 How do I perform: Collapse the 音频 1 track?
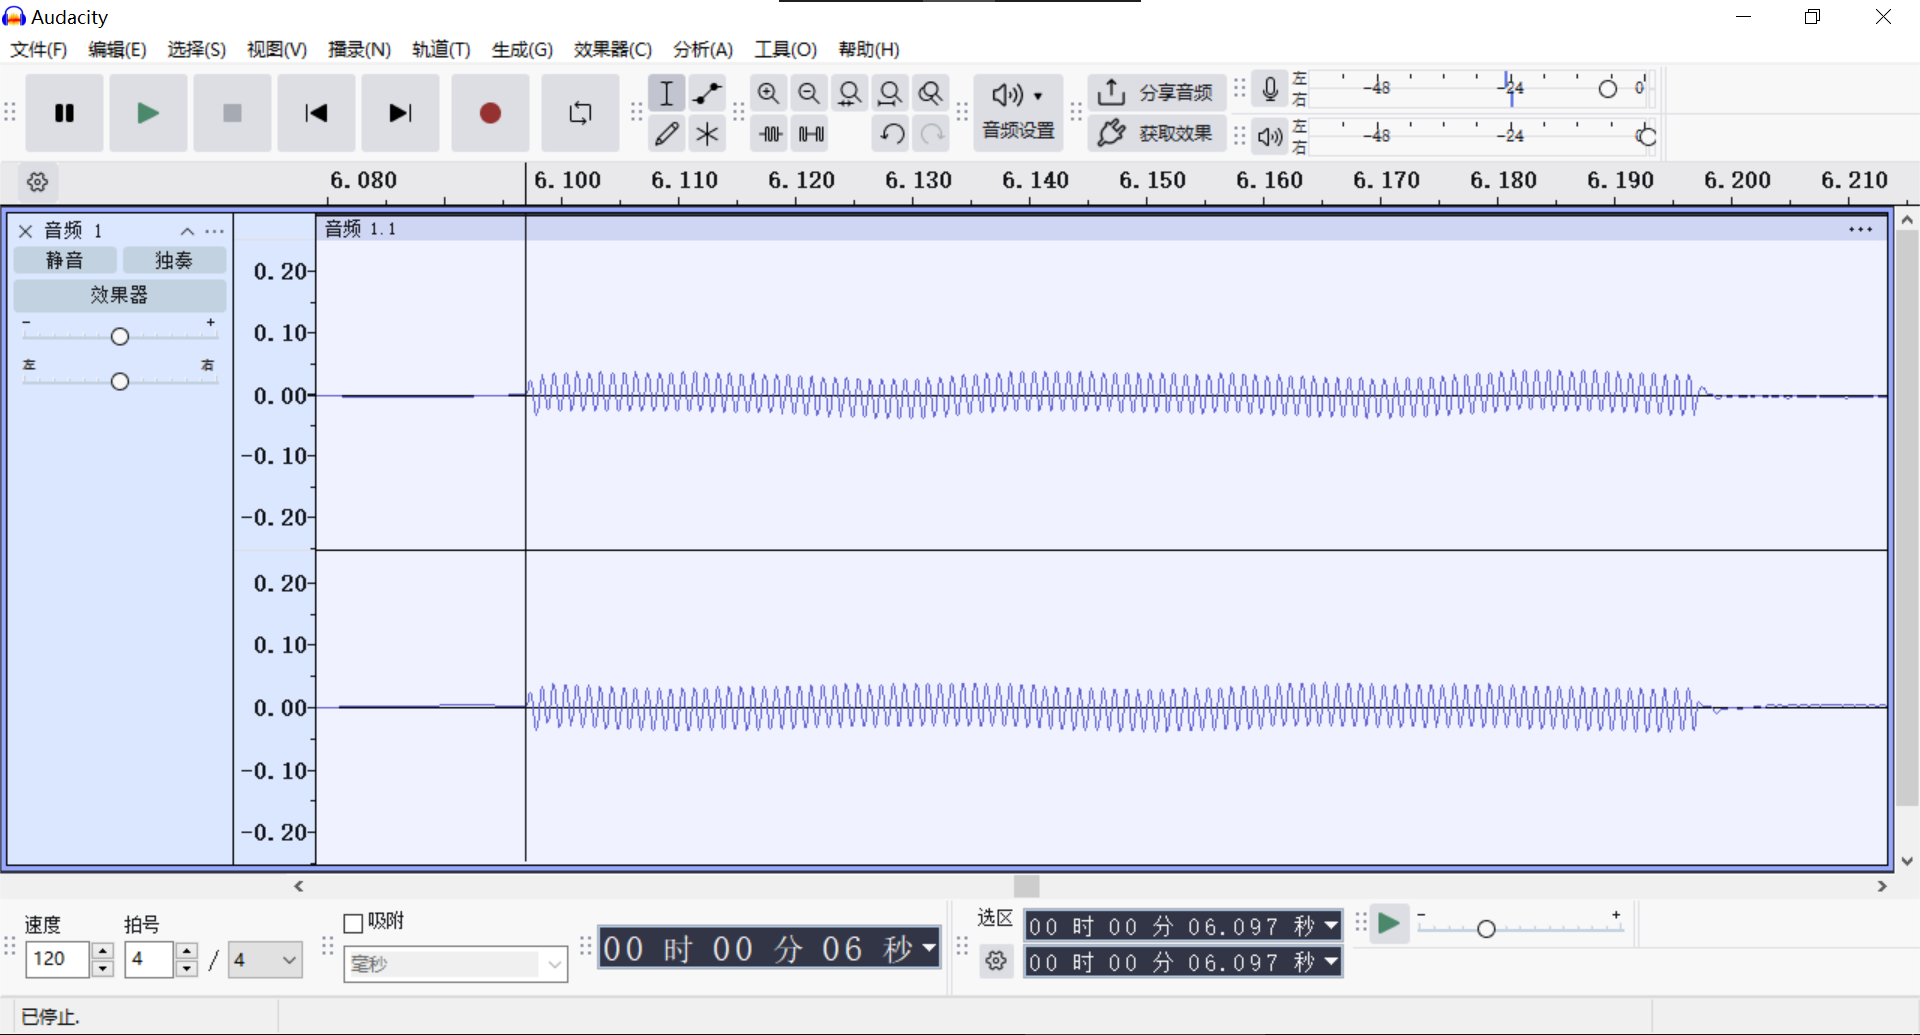click(x=187, y=231)
